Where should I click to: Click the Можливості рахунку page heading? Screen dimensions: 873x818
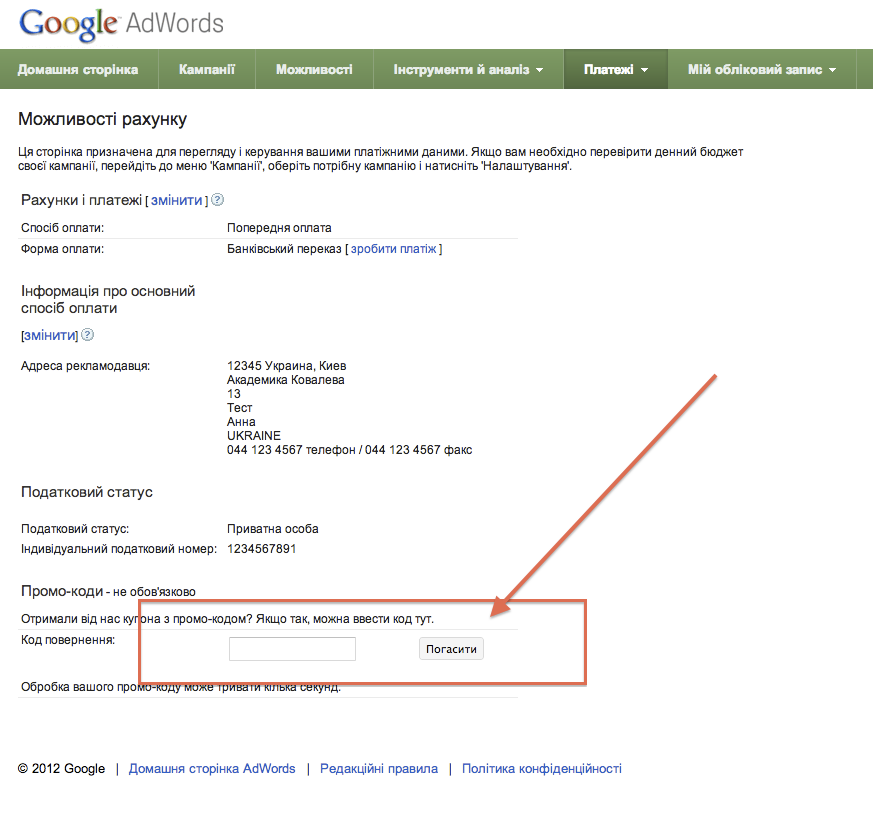point(102,119)
